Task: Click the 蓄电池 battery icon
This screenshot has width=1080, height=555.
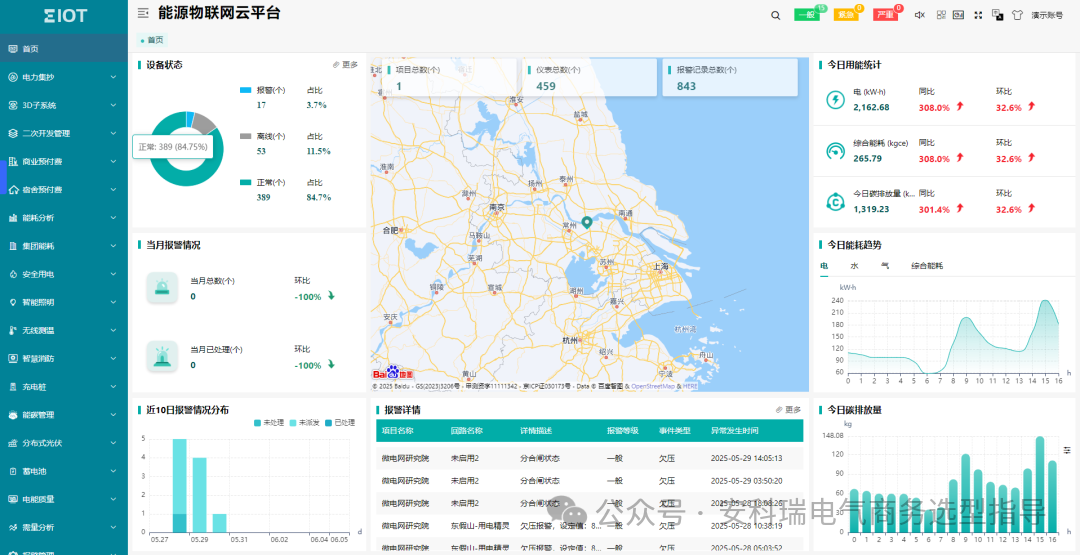Action: click(12, 471)
